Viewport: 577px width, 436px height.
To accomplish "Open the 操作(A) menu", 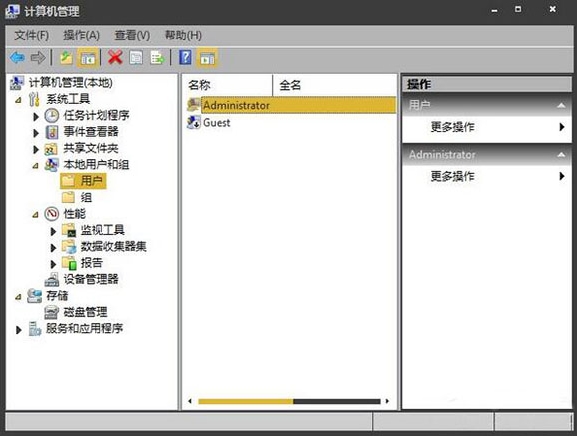I will point(81,35).
